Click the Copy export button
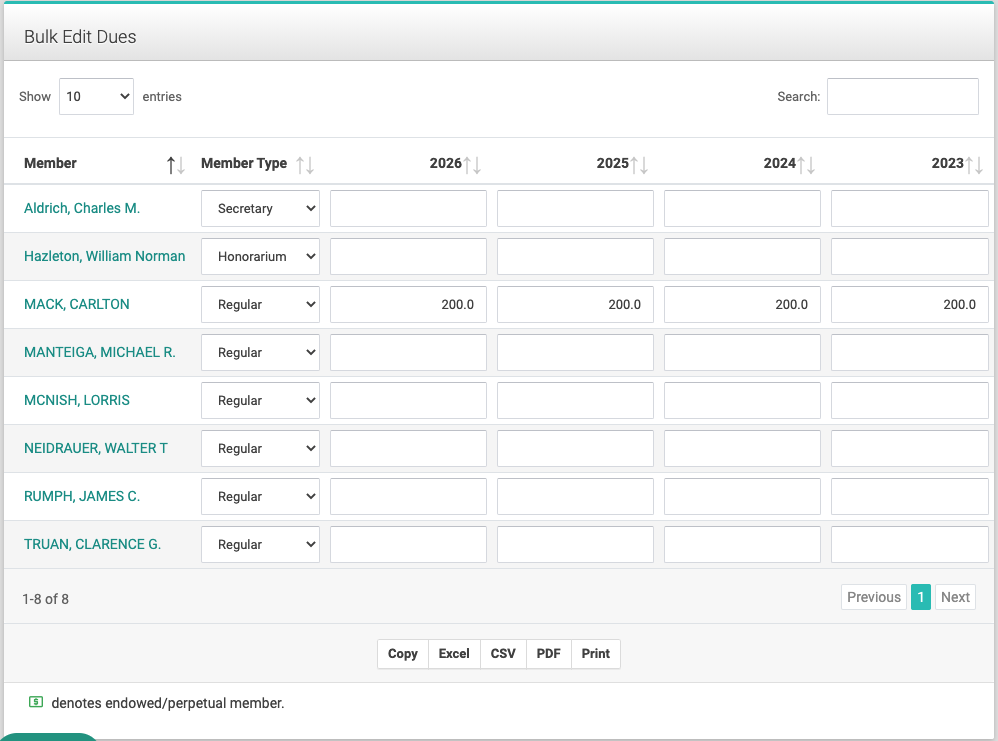 pyautogui.click(x=403, y=654)
